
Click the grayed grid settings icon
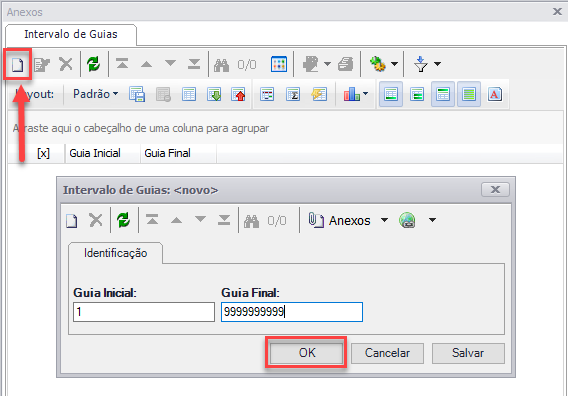[163, 95]
